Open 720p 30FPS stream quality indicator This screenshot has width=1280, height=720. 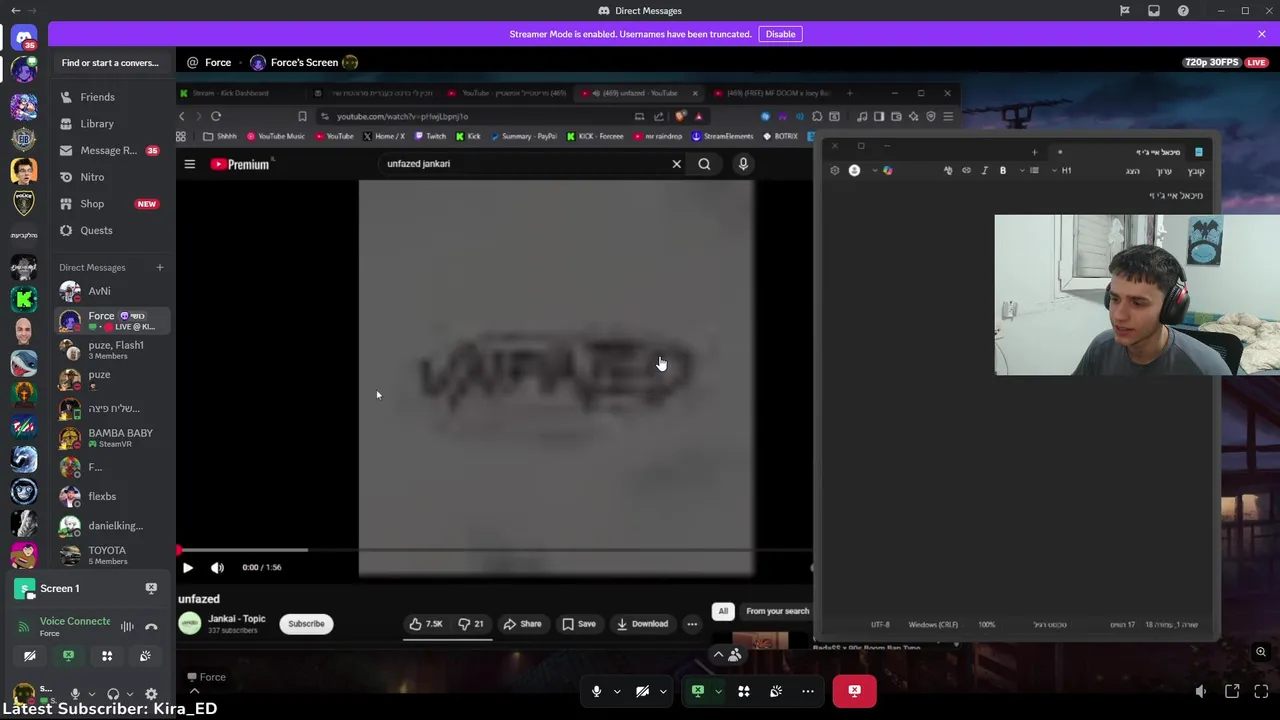(1211, 62)
